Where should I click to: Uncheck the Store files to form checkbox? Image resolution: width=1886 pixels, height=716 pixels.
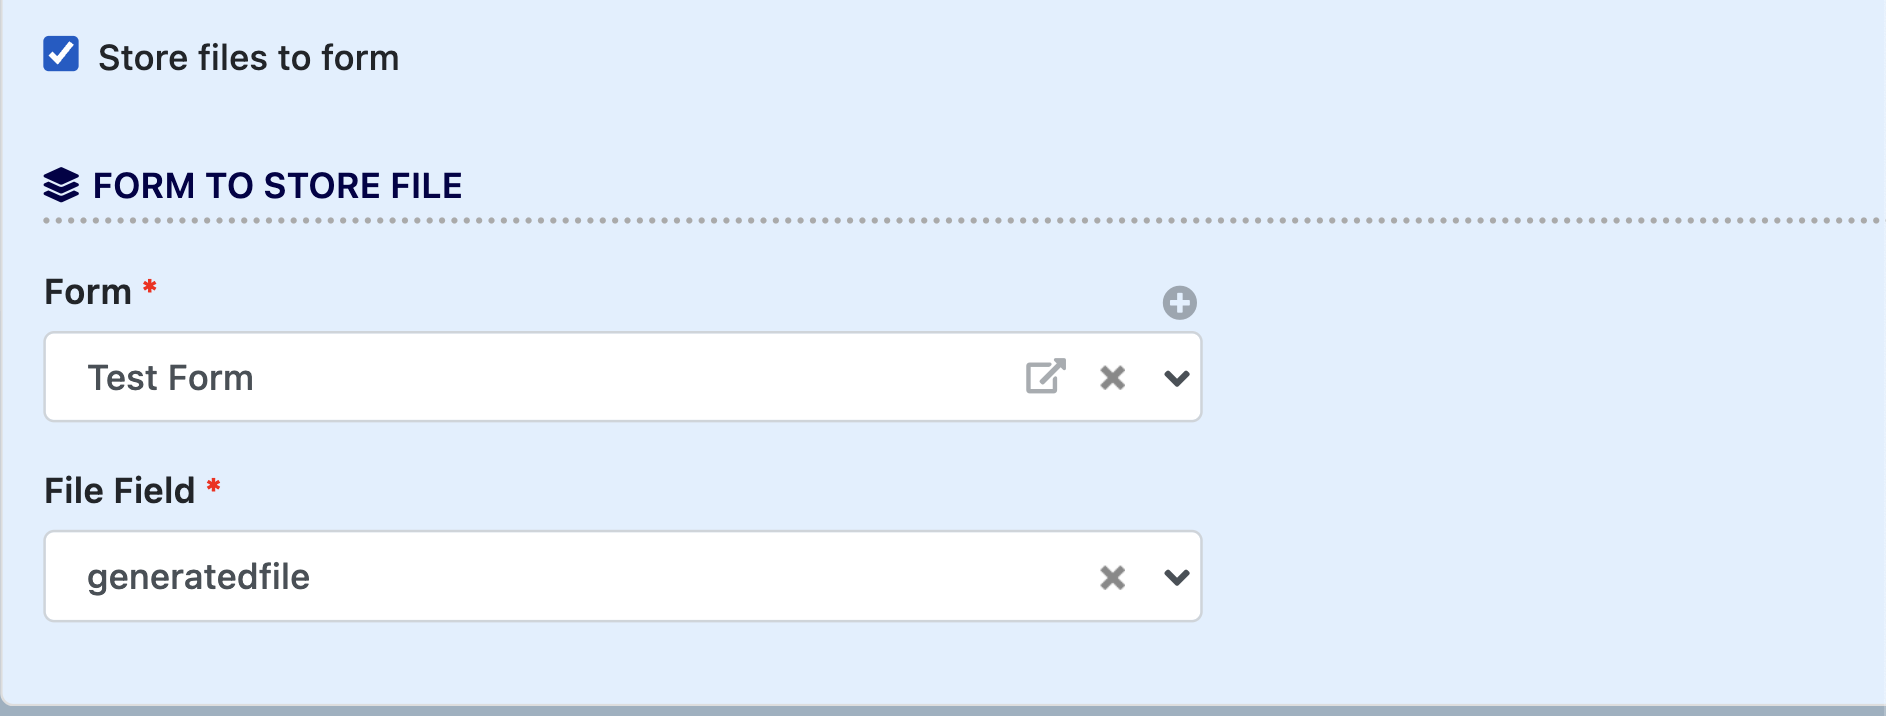pyautogui.click(x=61, y=54)
